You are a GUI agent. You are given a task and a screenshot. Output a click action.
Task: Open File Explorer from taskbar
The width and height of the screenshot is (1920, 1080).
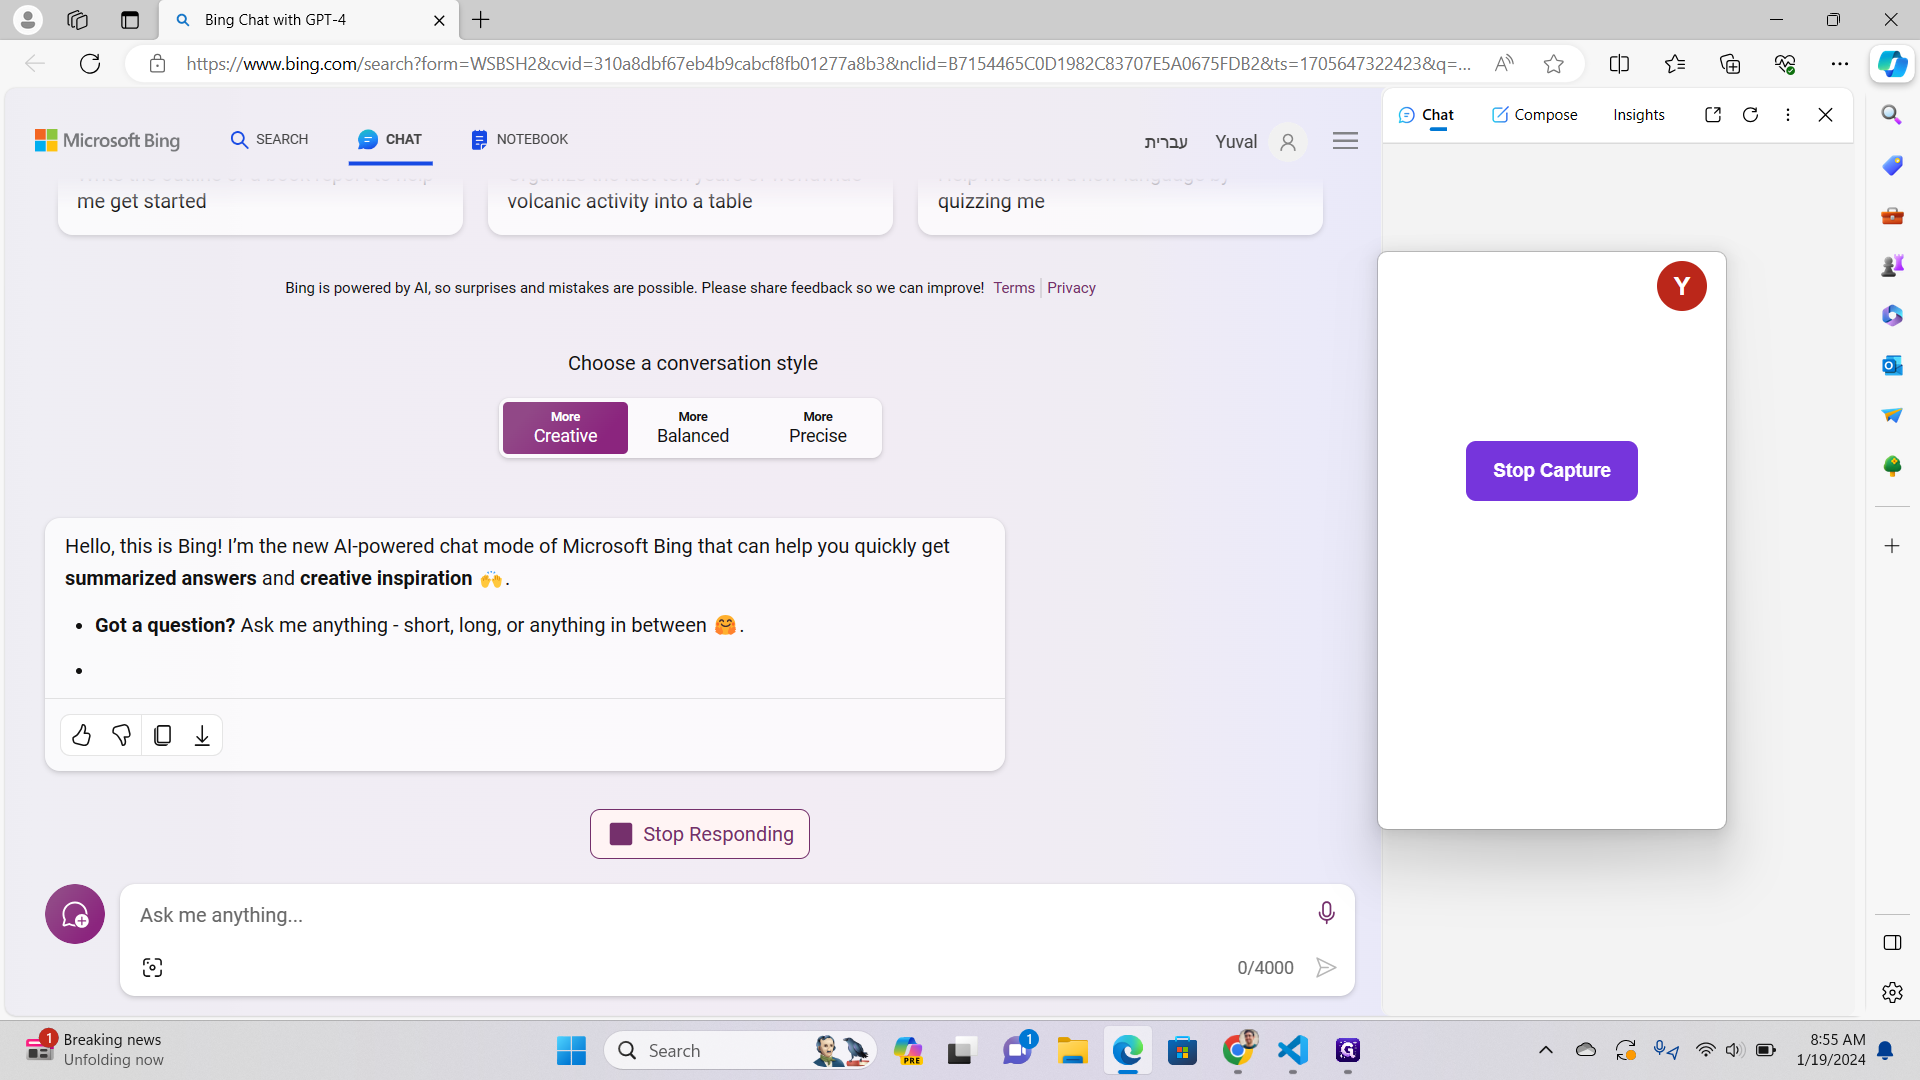1072,1050
